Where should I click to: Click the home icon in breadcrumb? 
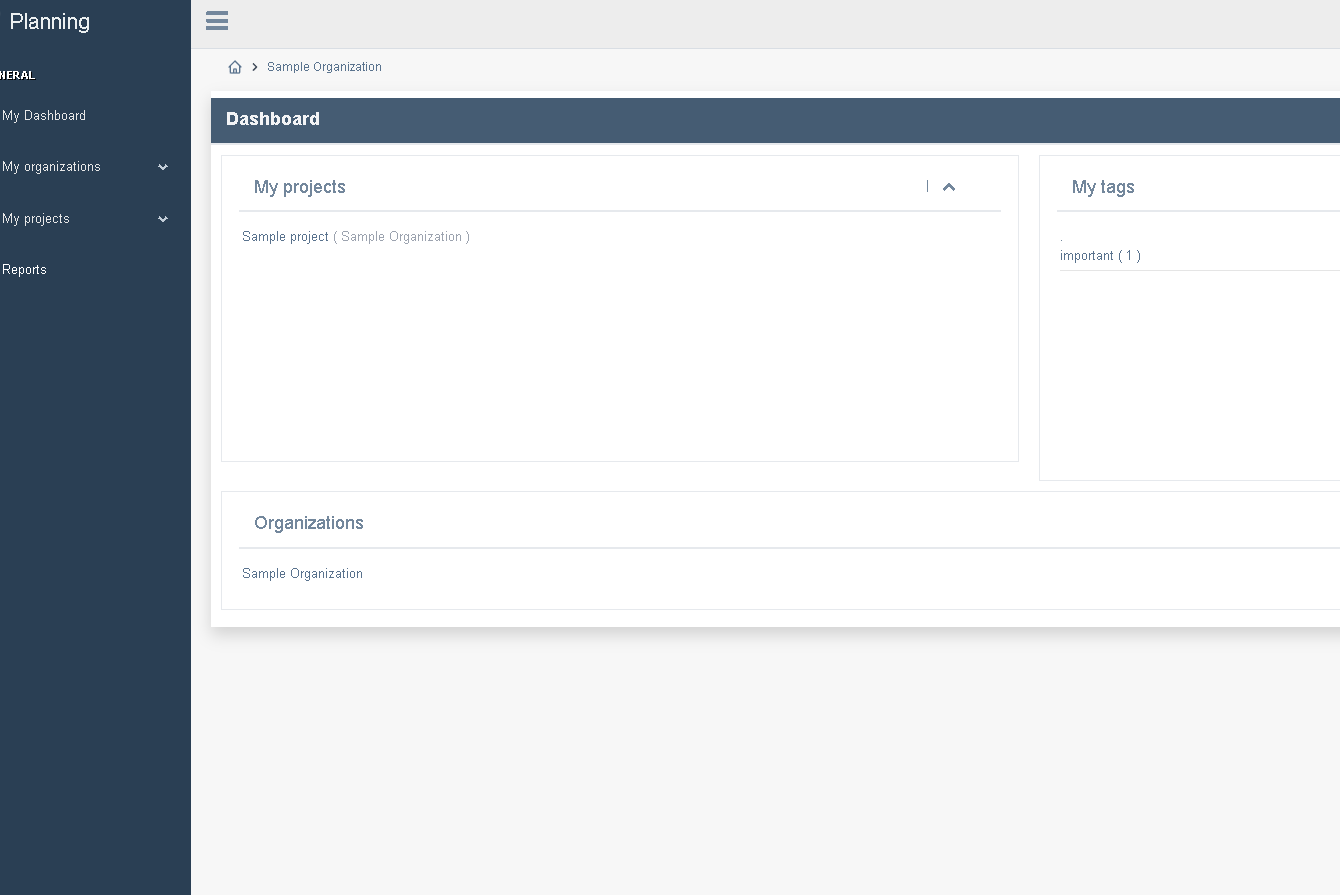tap(235, 67)
